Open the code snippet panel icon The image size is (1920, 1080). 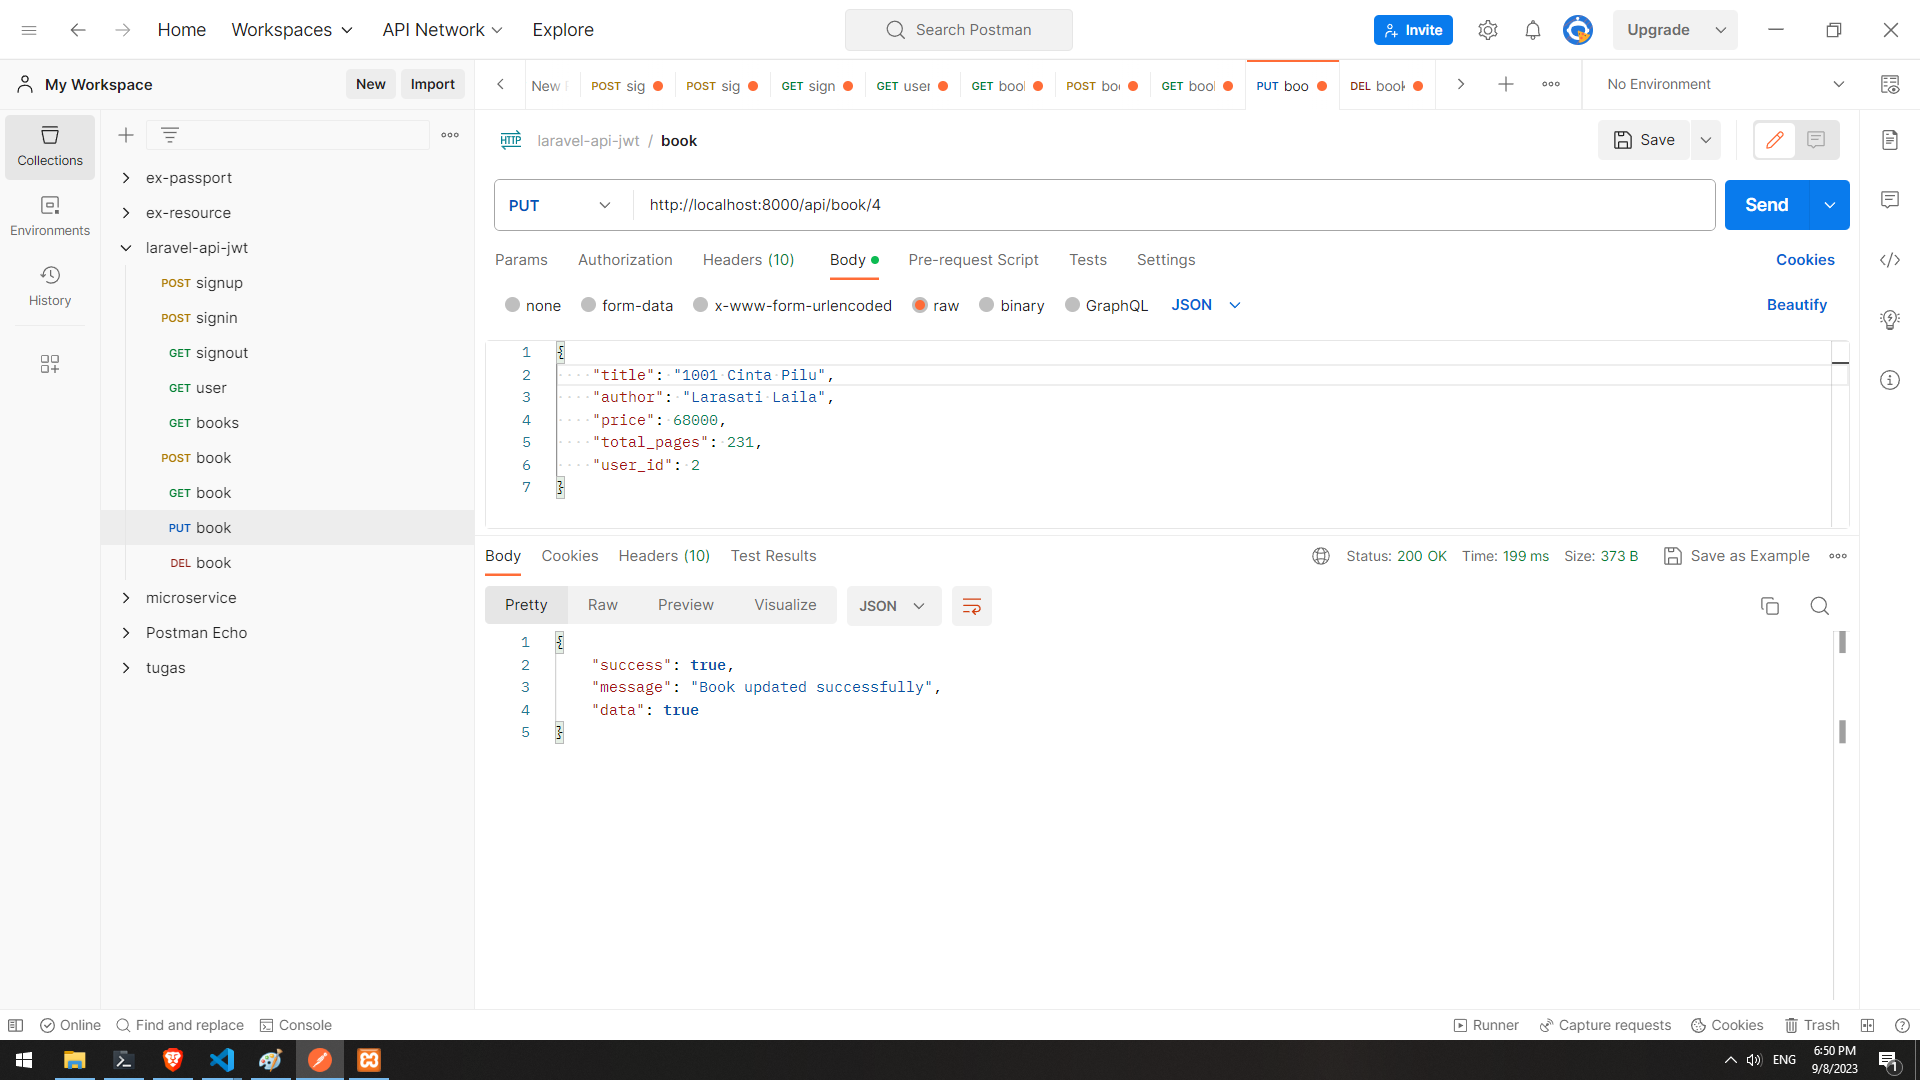[1889, 260]
